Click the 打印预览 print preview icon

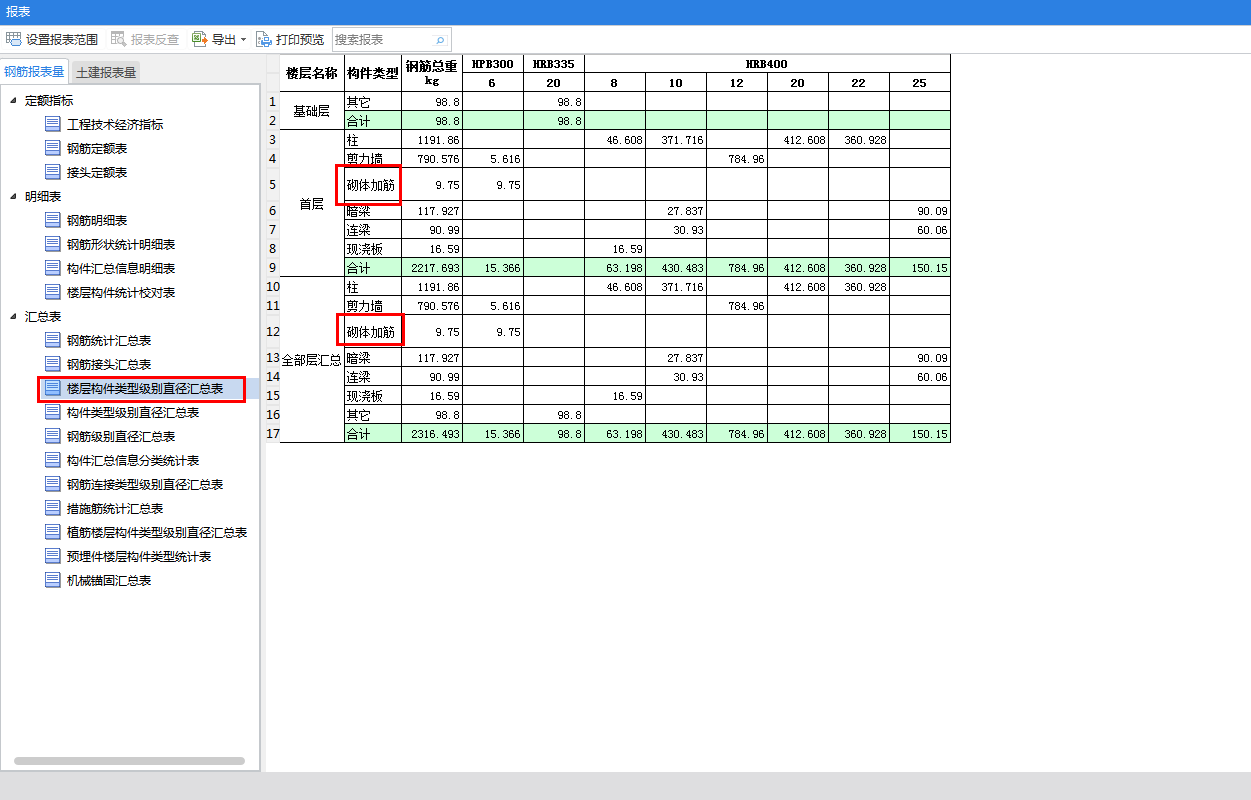pyautogui.click(x=264, y=40)
